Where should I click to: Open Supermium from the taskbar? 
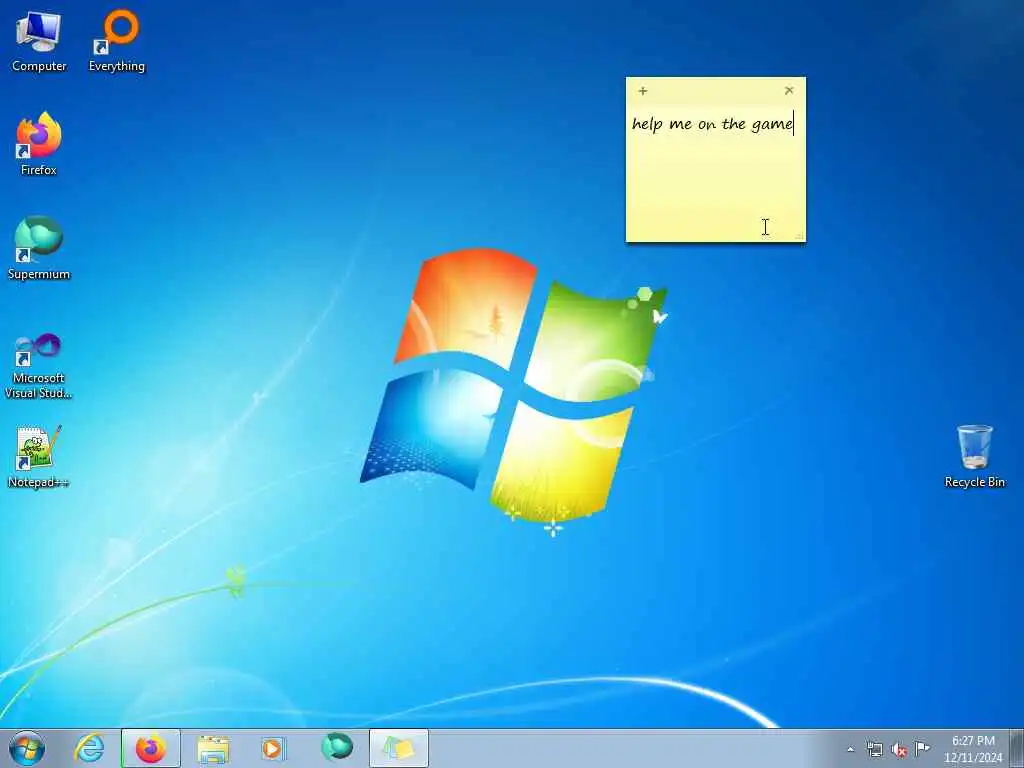336,748
